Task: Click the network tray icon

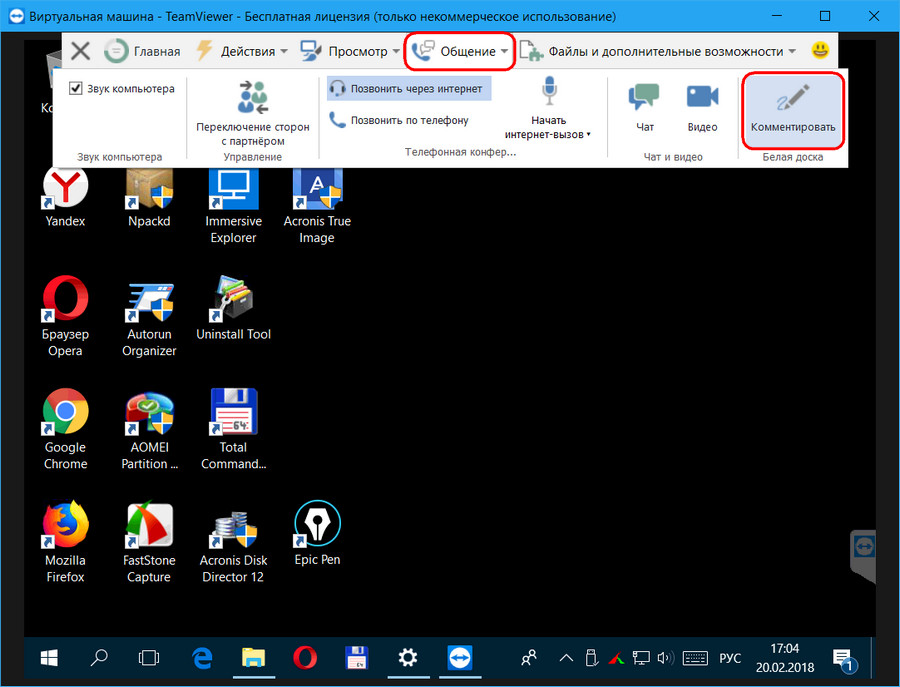Action: pyautogui.click(x=641, y=658)
